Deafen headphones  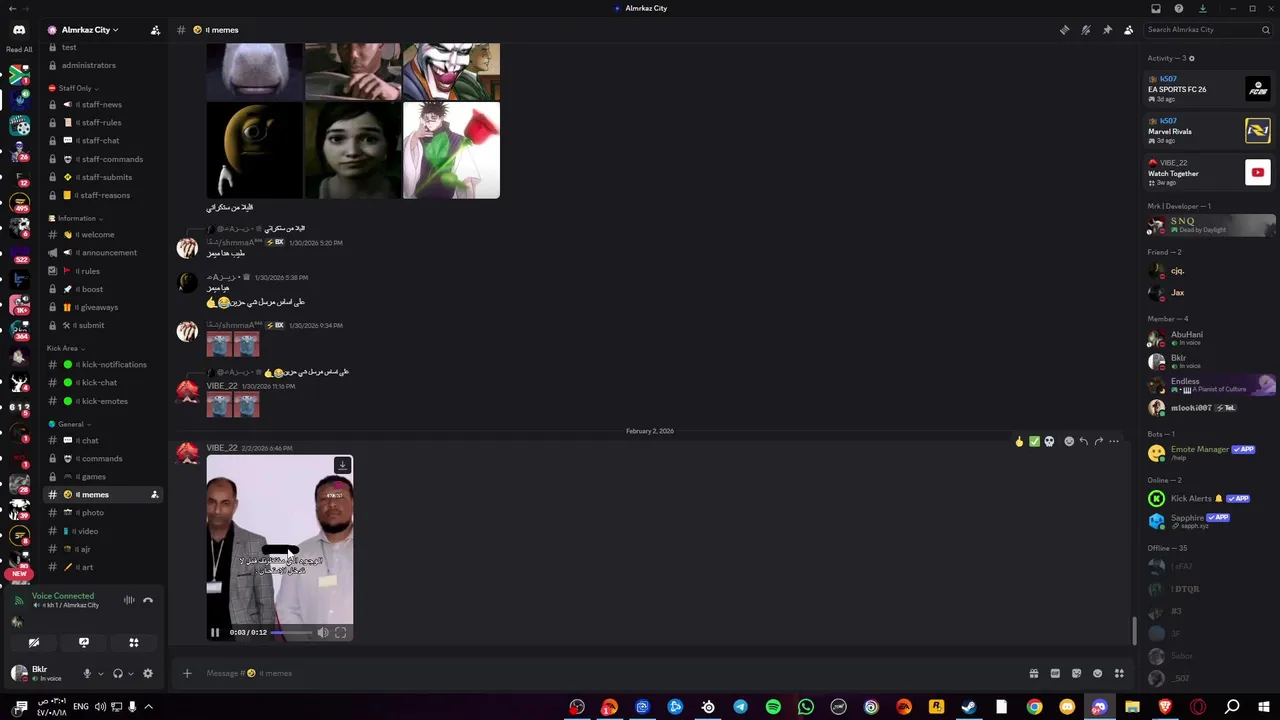coord(118,673)
